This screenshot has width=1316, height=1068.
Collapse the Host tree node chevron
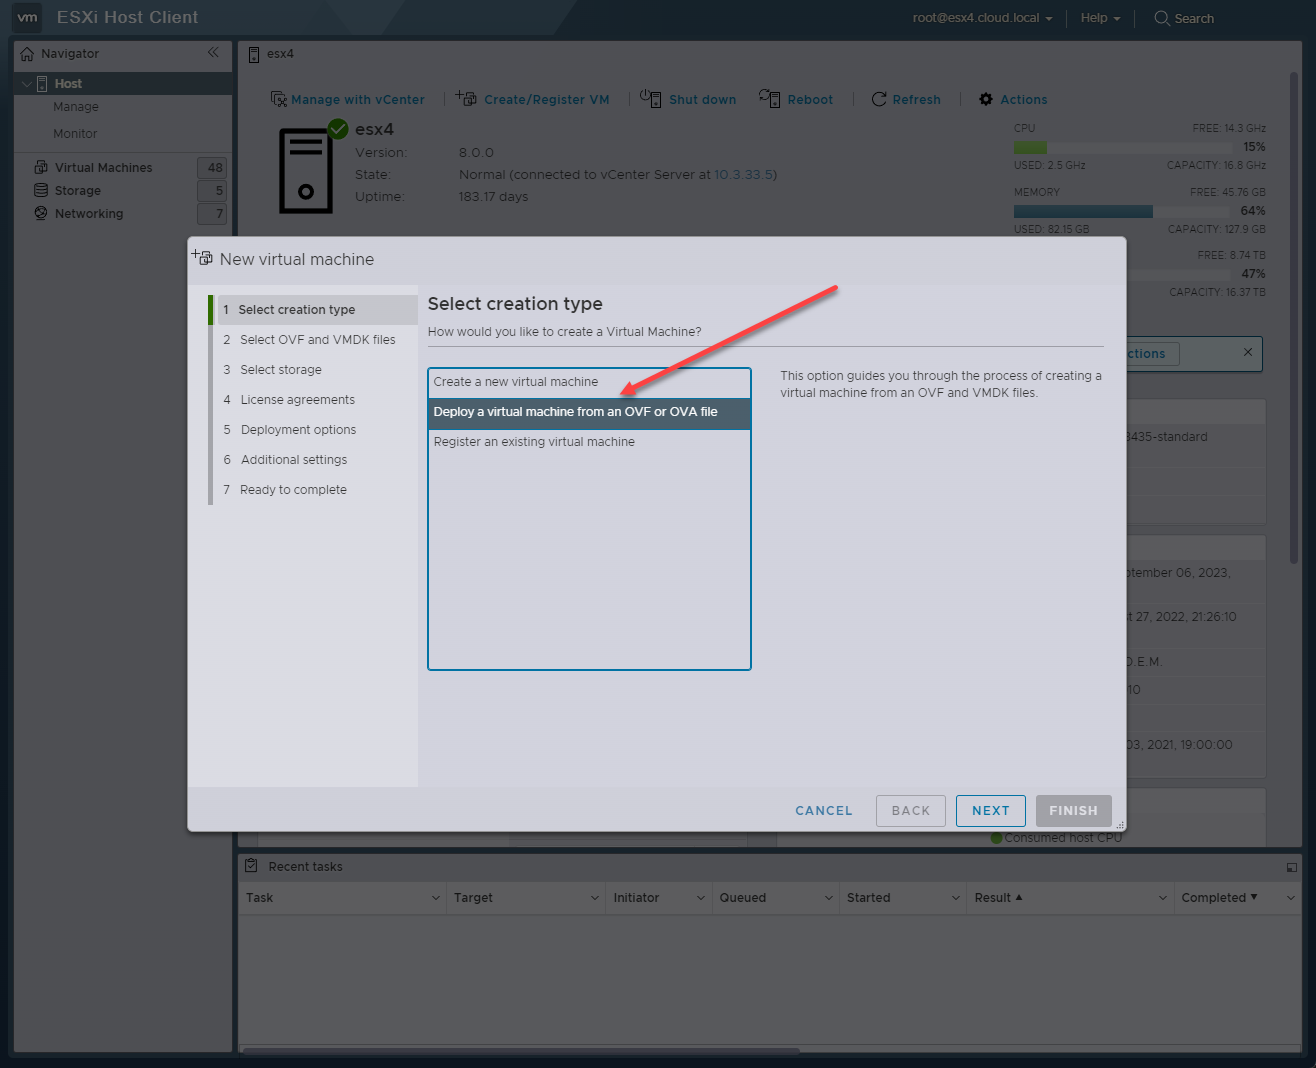26,84
